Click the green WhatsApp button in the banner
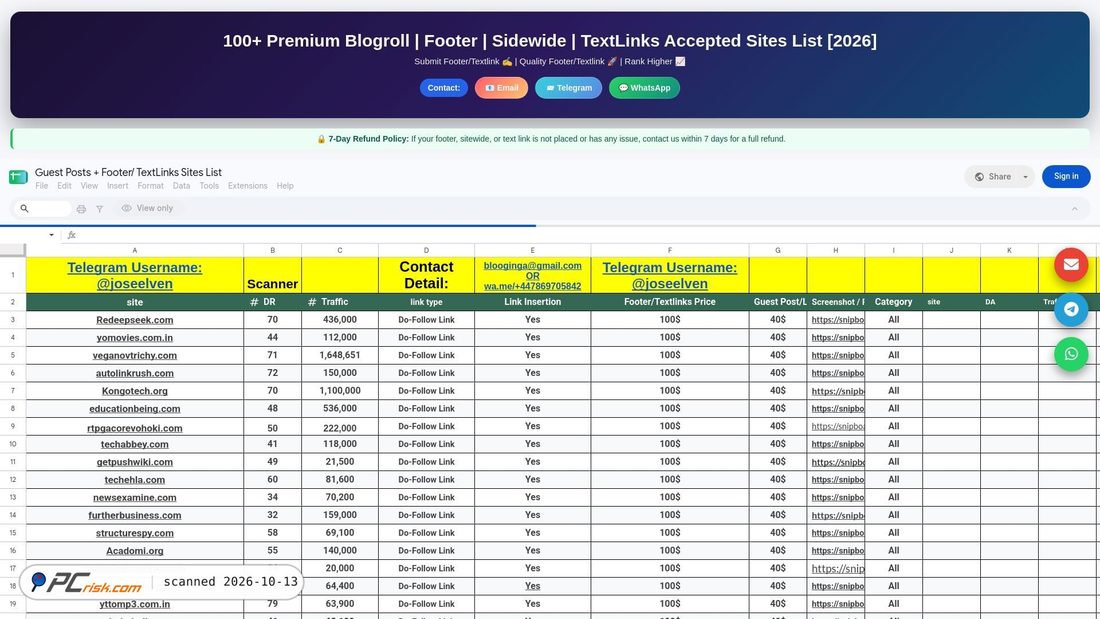This screenshot has height=619, width=1100. click(644, 88)
